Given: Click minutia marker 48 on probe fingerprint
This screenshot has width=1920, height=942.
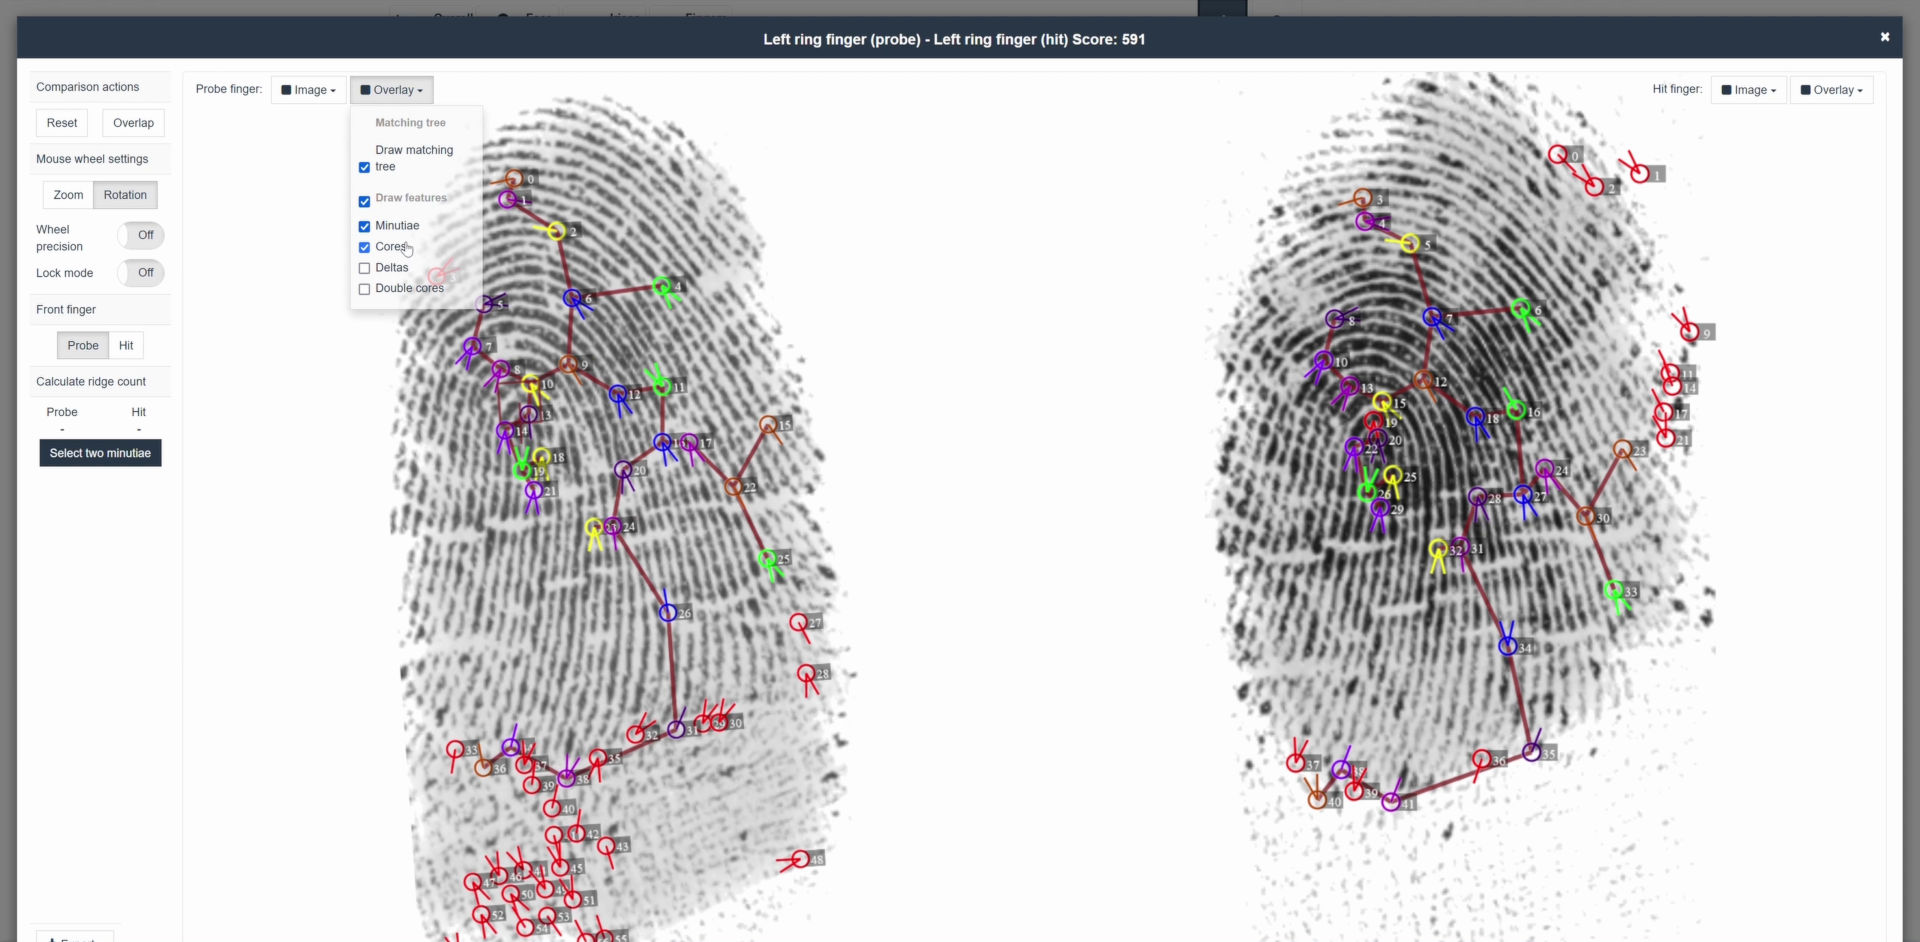Looking at the screenshot, I should click(800, 859).
